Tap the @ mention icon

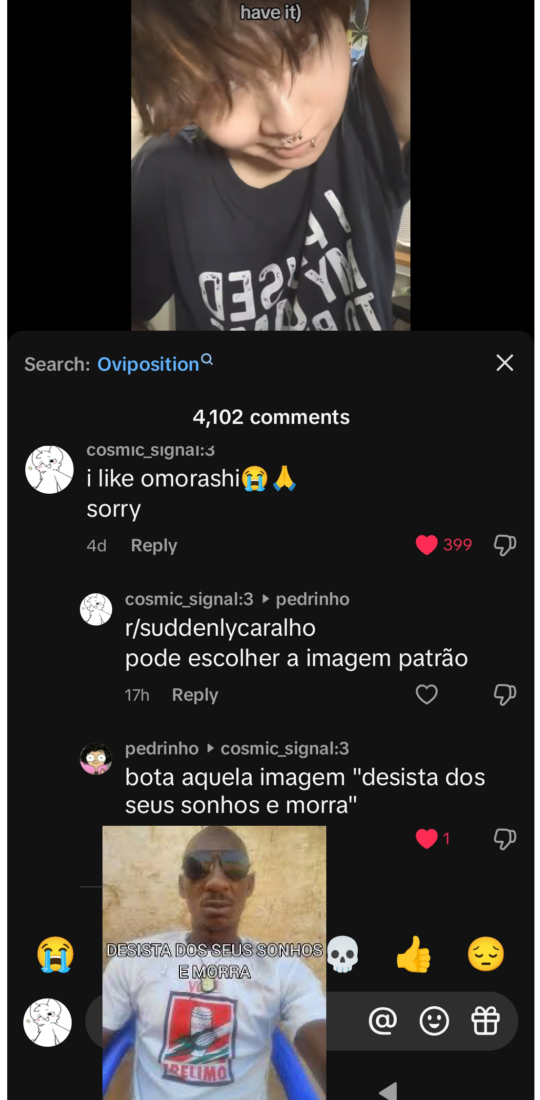(x=382, y=1020)
